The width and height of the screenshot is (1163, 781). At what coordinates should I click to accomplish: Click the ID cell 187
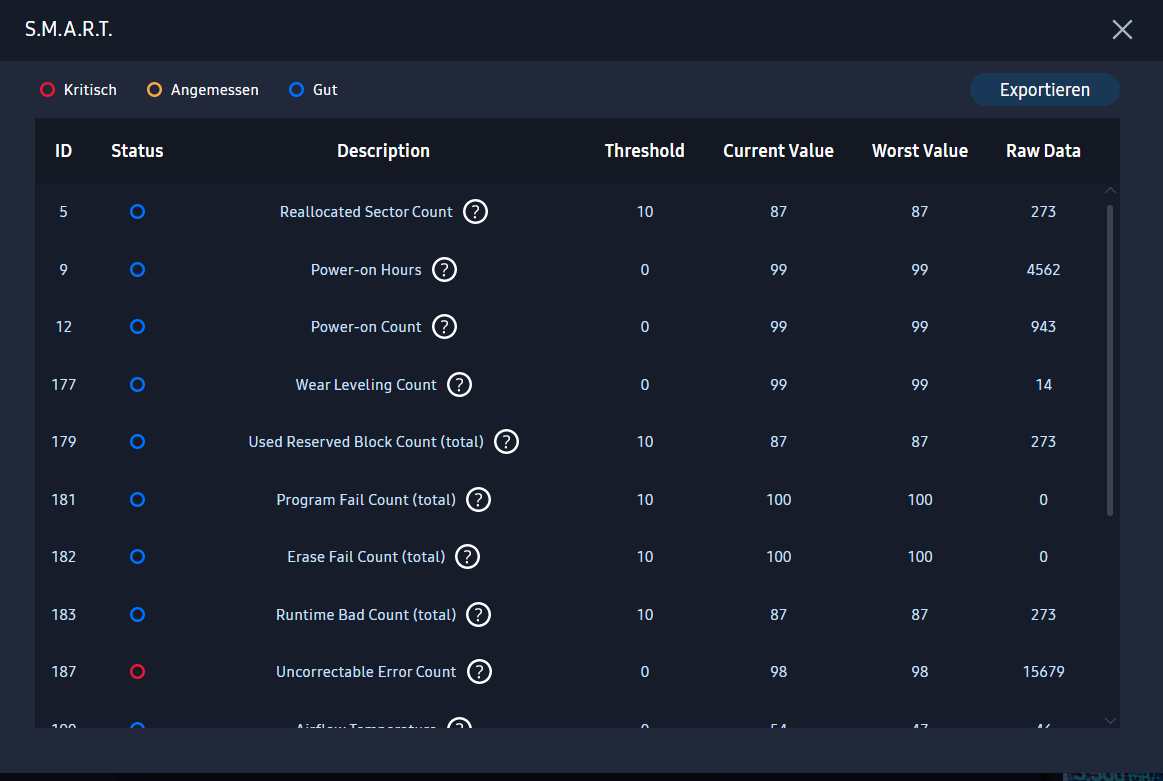point(64,672)
